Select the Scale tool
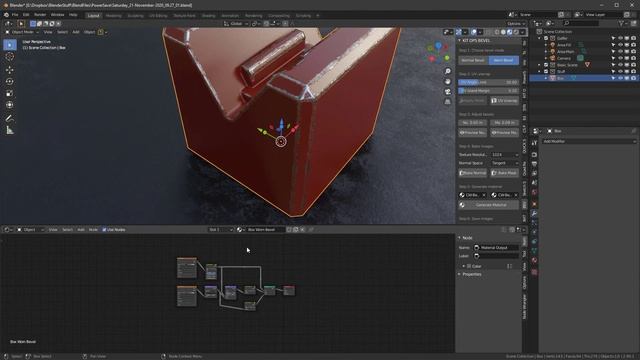Viewport: 640px width, 360px height. [10, 93]
